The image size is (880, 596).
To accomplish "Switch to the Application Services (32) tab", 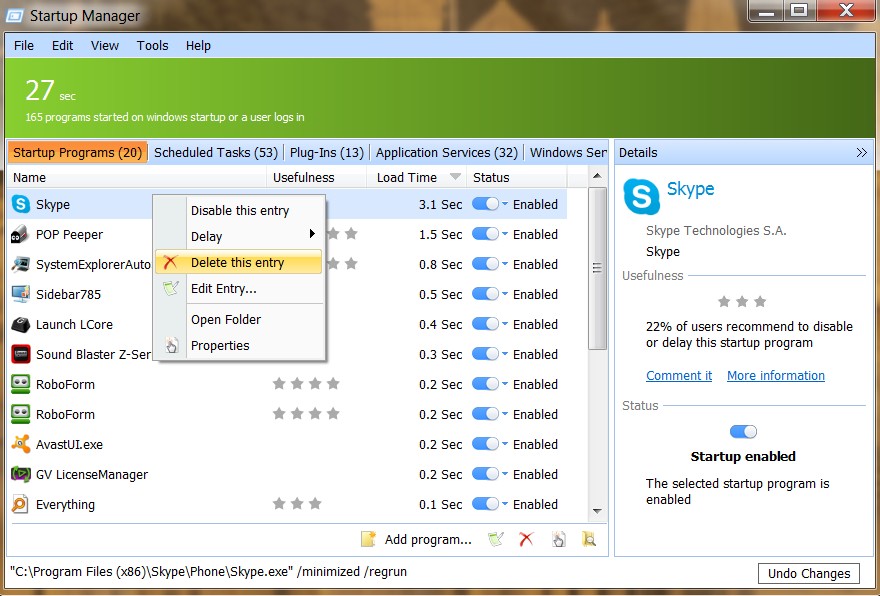I will [x=447, y=152].
